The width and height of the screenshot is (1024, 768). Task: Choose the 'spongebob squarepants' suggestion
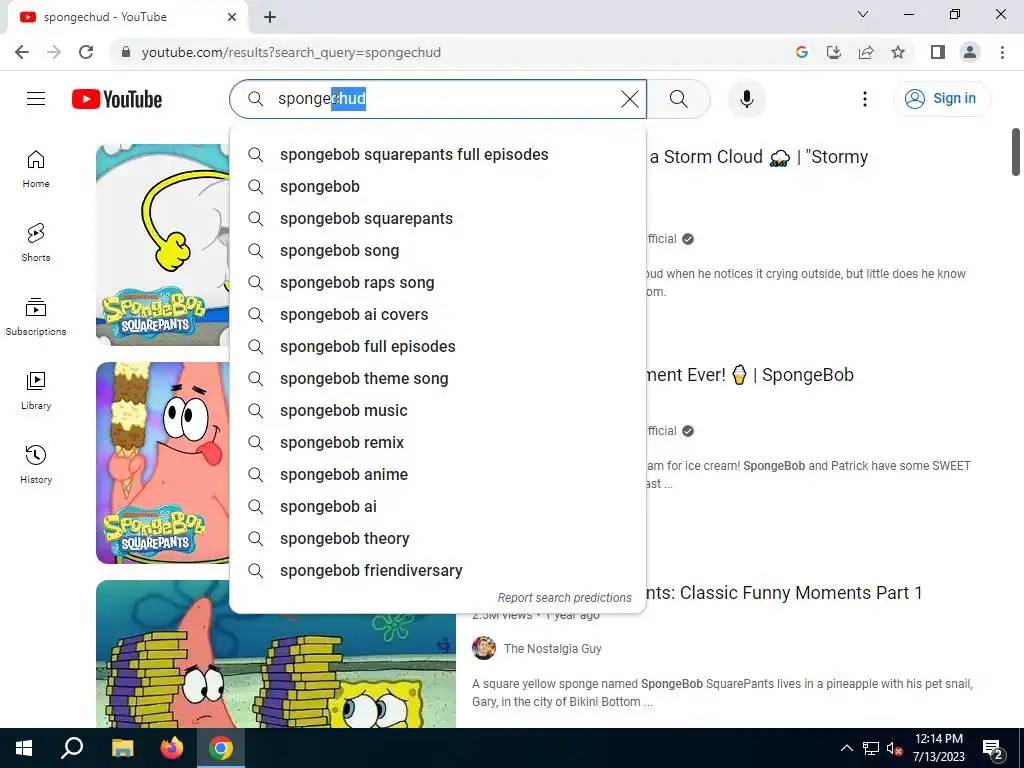click(438, 219)
